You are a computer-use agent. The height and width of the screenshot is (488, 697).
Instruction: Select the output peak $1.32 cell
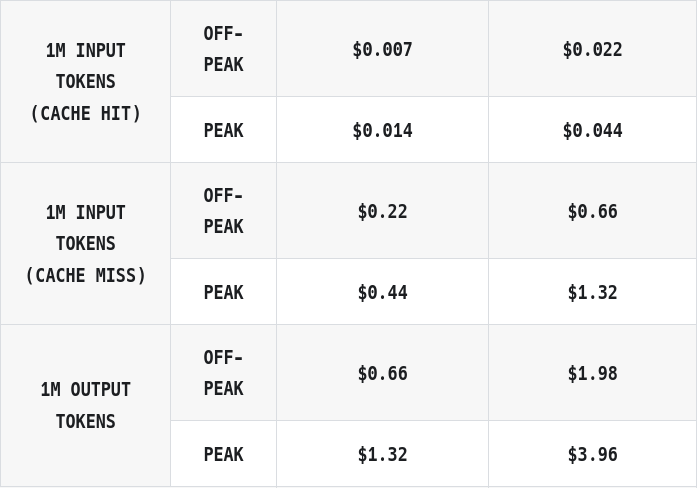382,454
